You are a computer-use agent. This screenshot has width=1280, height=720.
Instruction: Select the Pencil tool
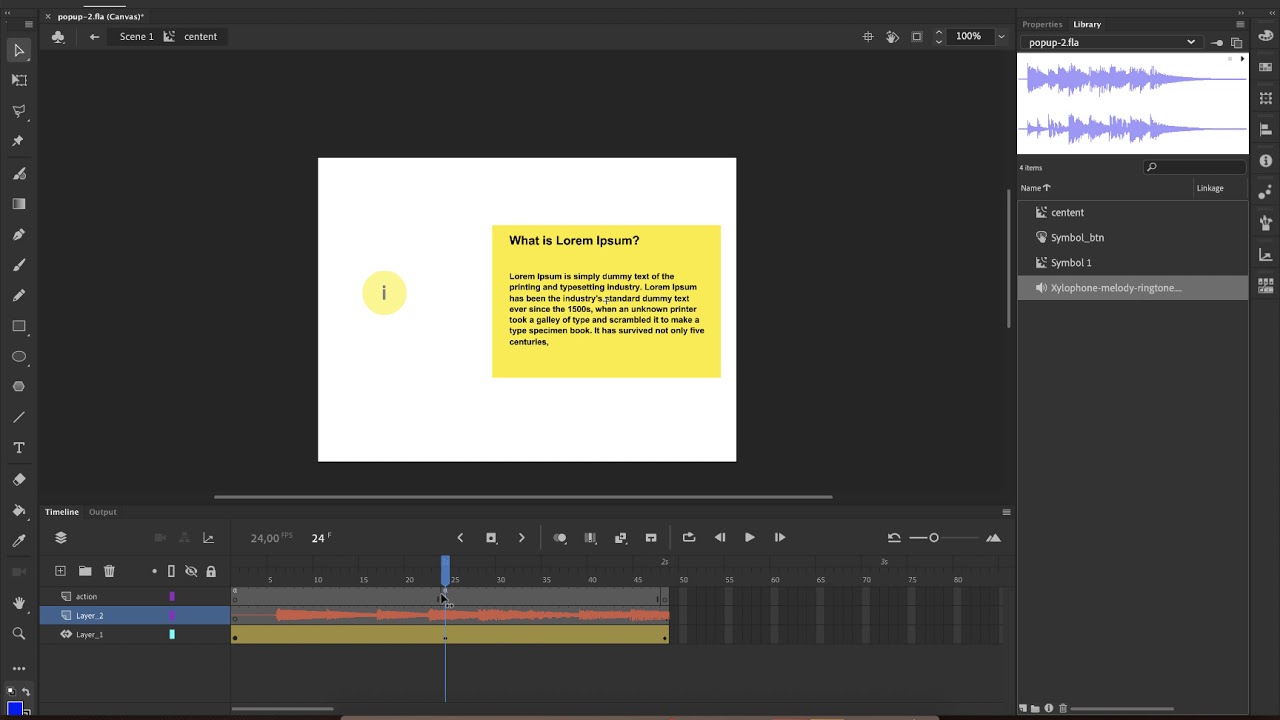pyautogui.click(x=19, y=295)
